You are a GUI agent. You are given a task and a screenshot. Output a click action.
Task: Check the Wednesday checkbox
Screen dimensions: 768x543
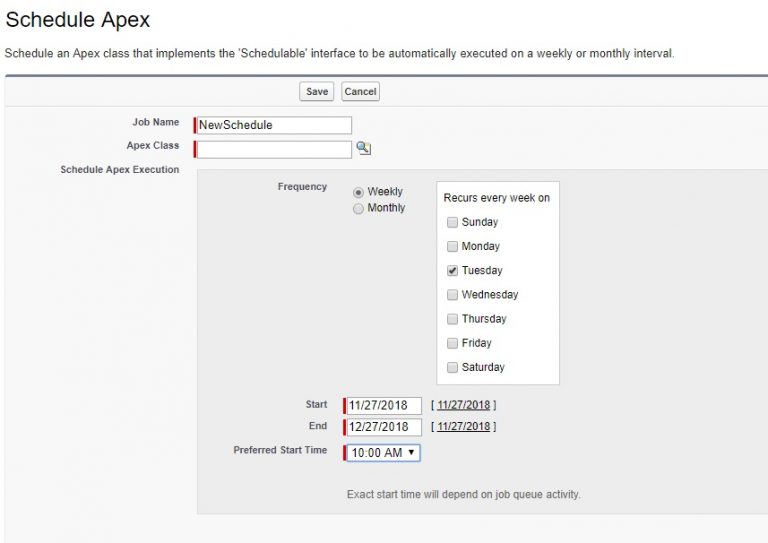click(452, 295)
